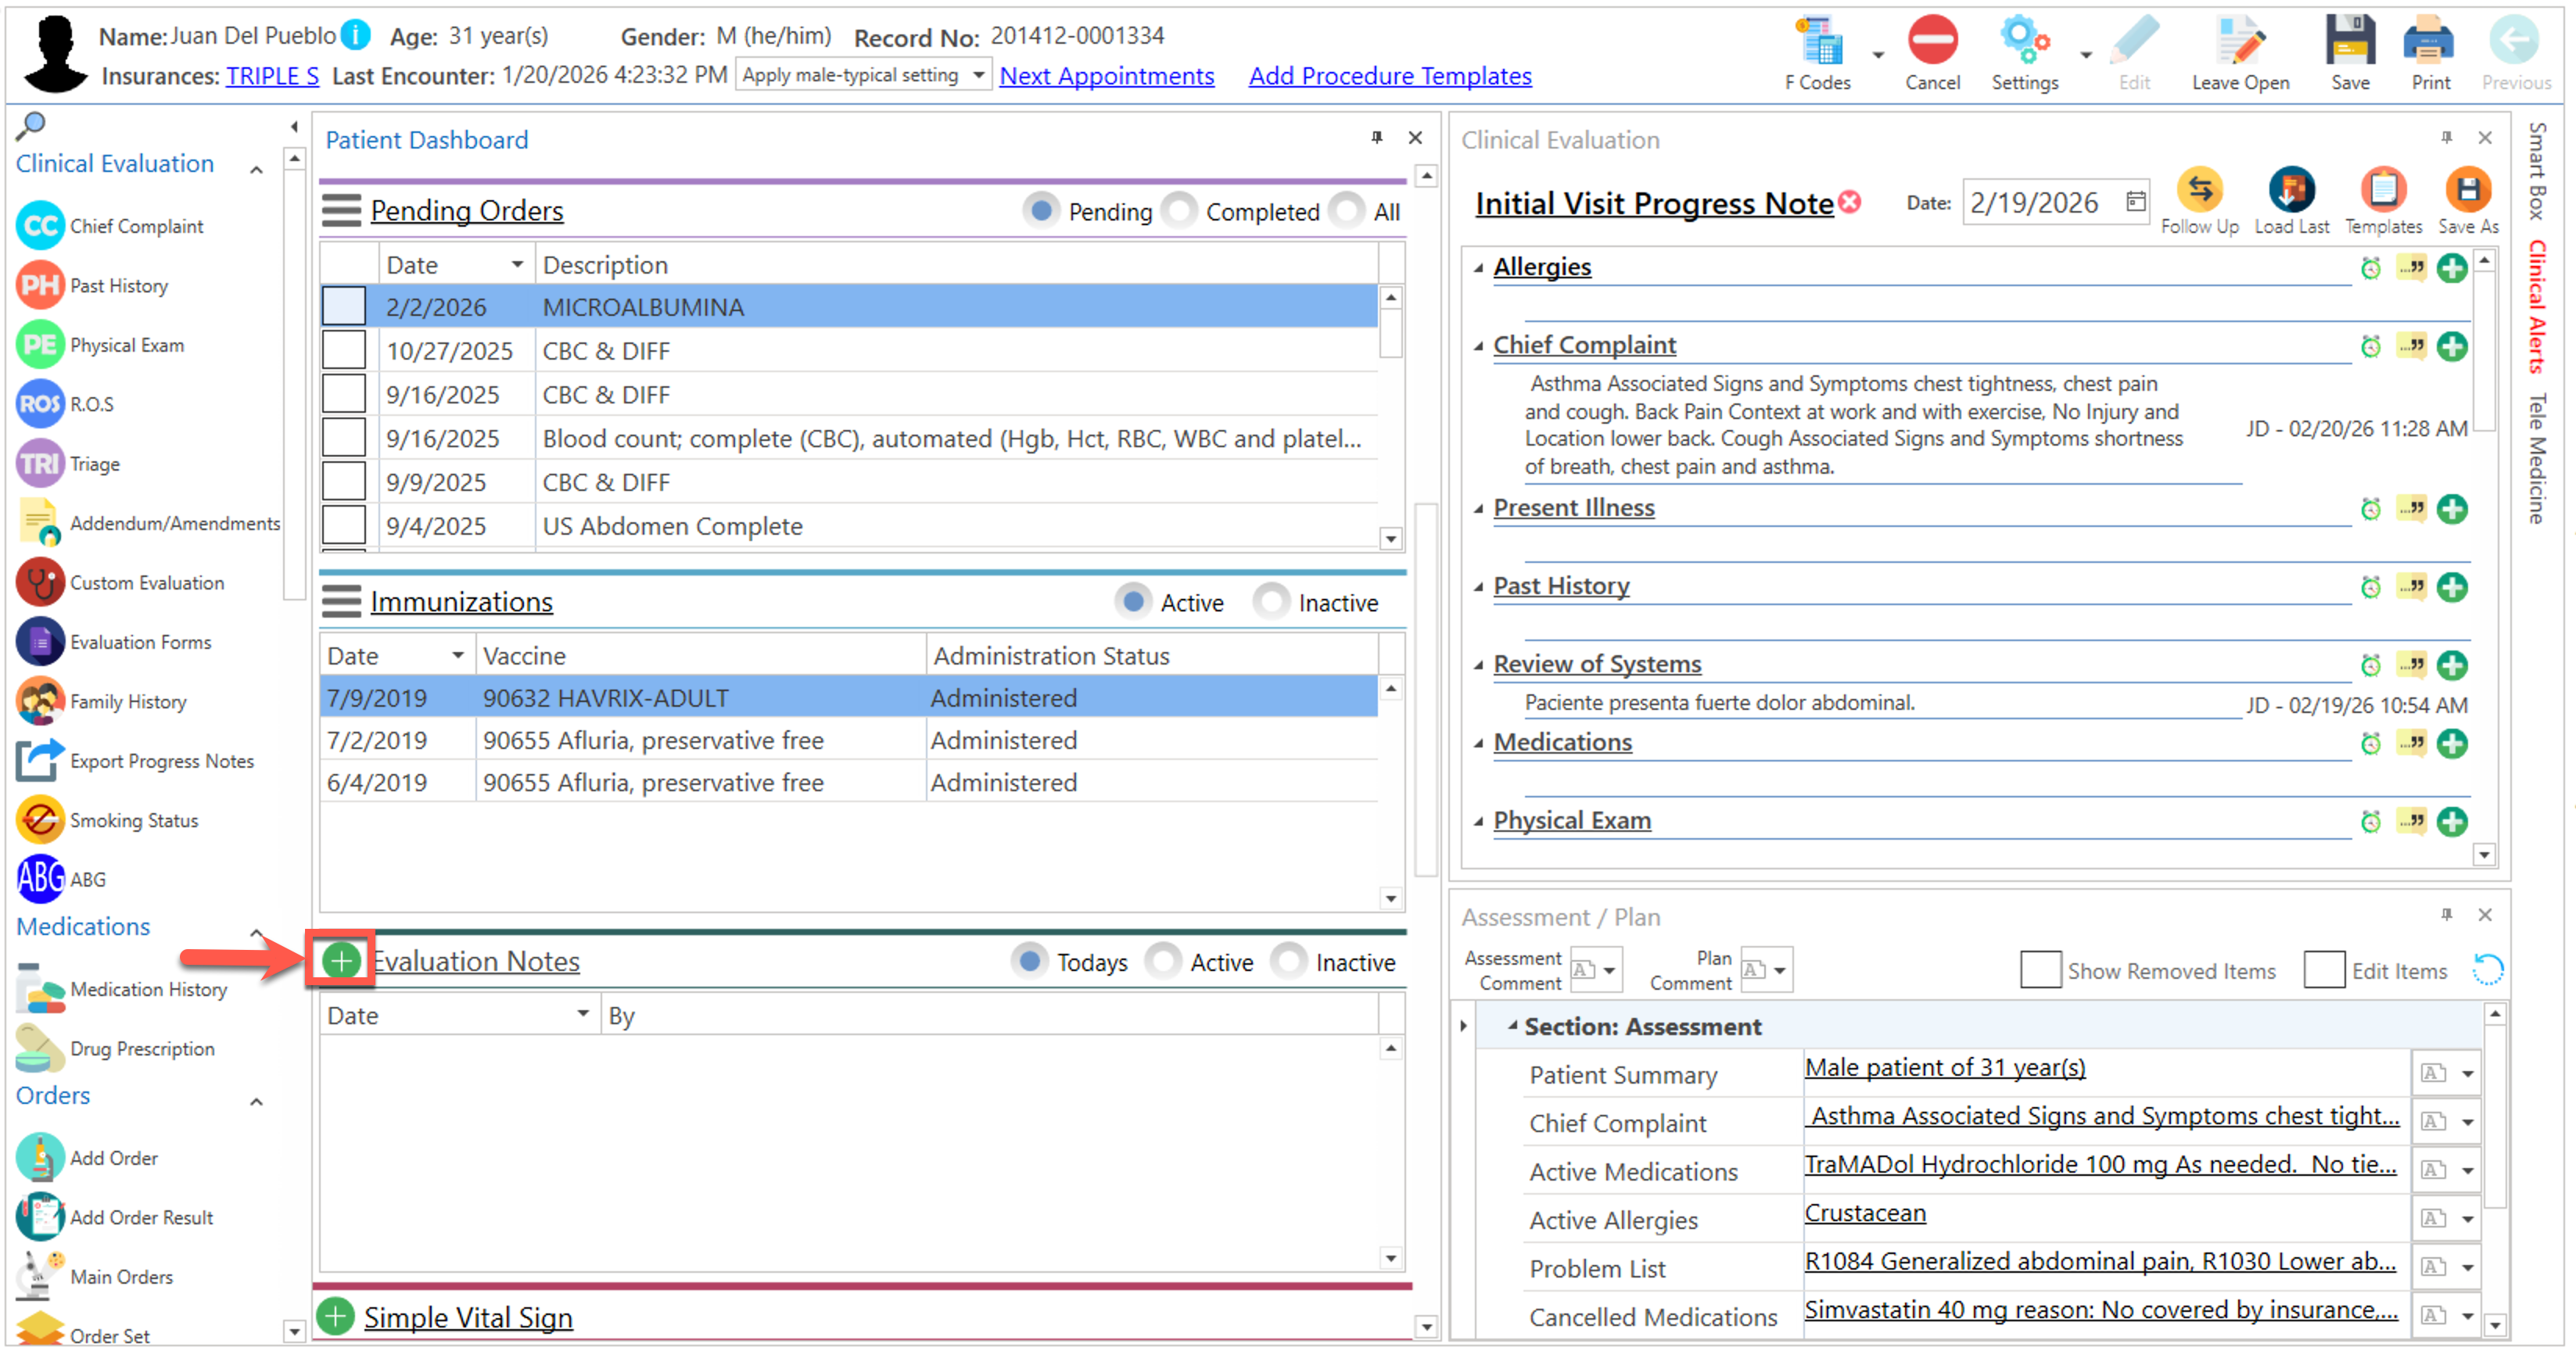Open the Clinical Alerts side tab

click(x=2539, y=306)
